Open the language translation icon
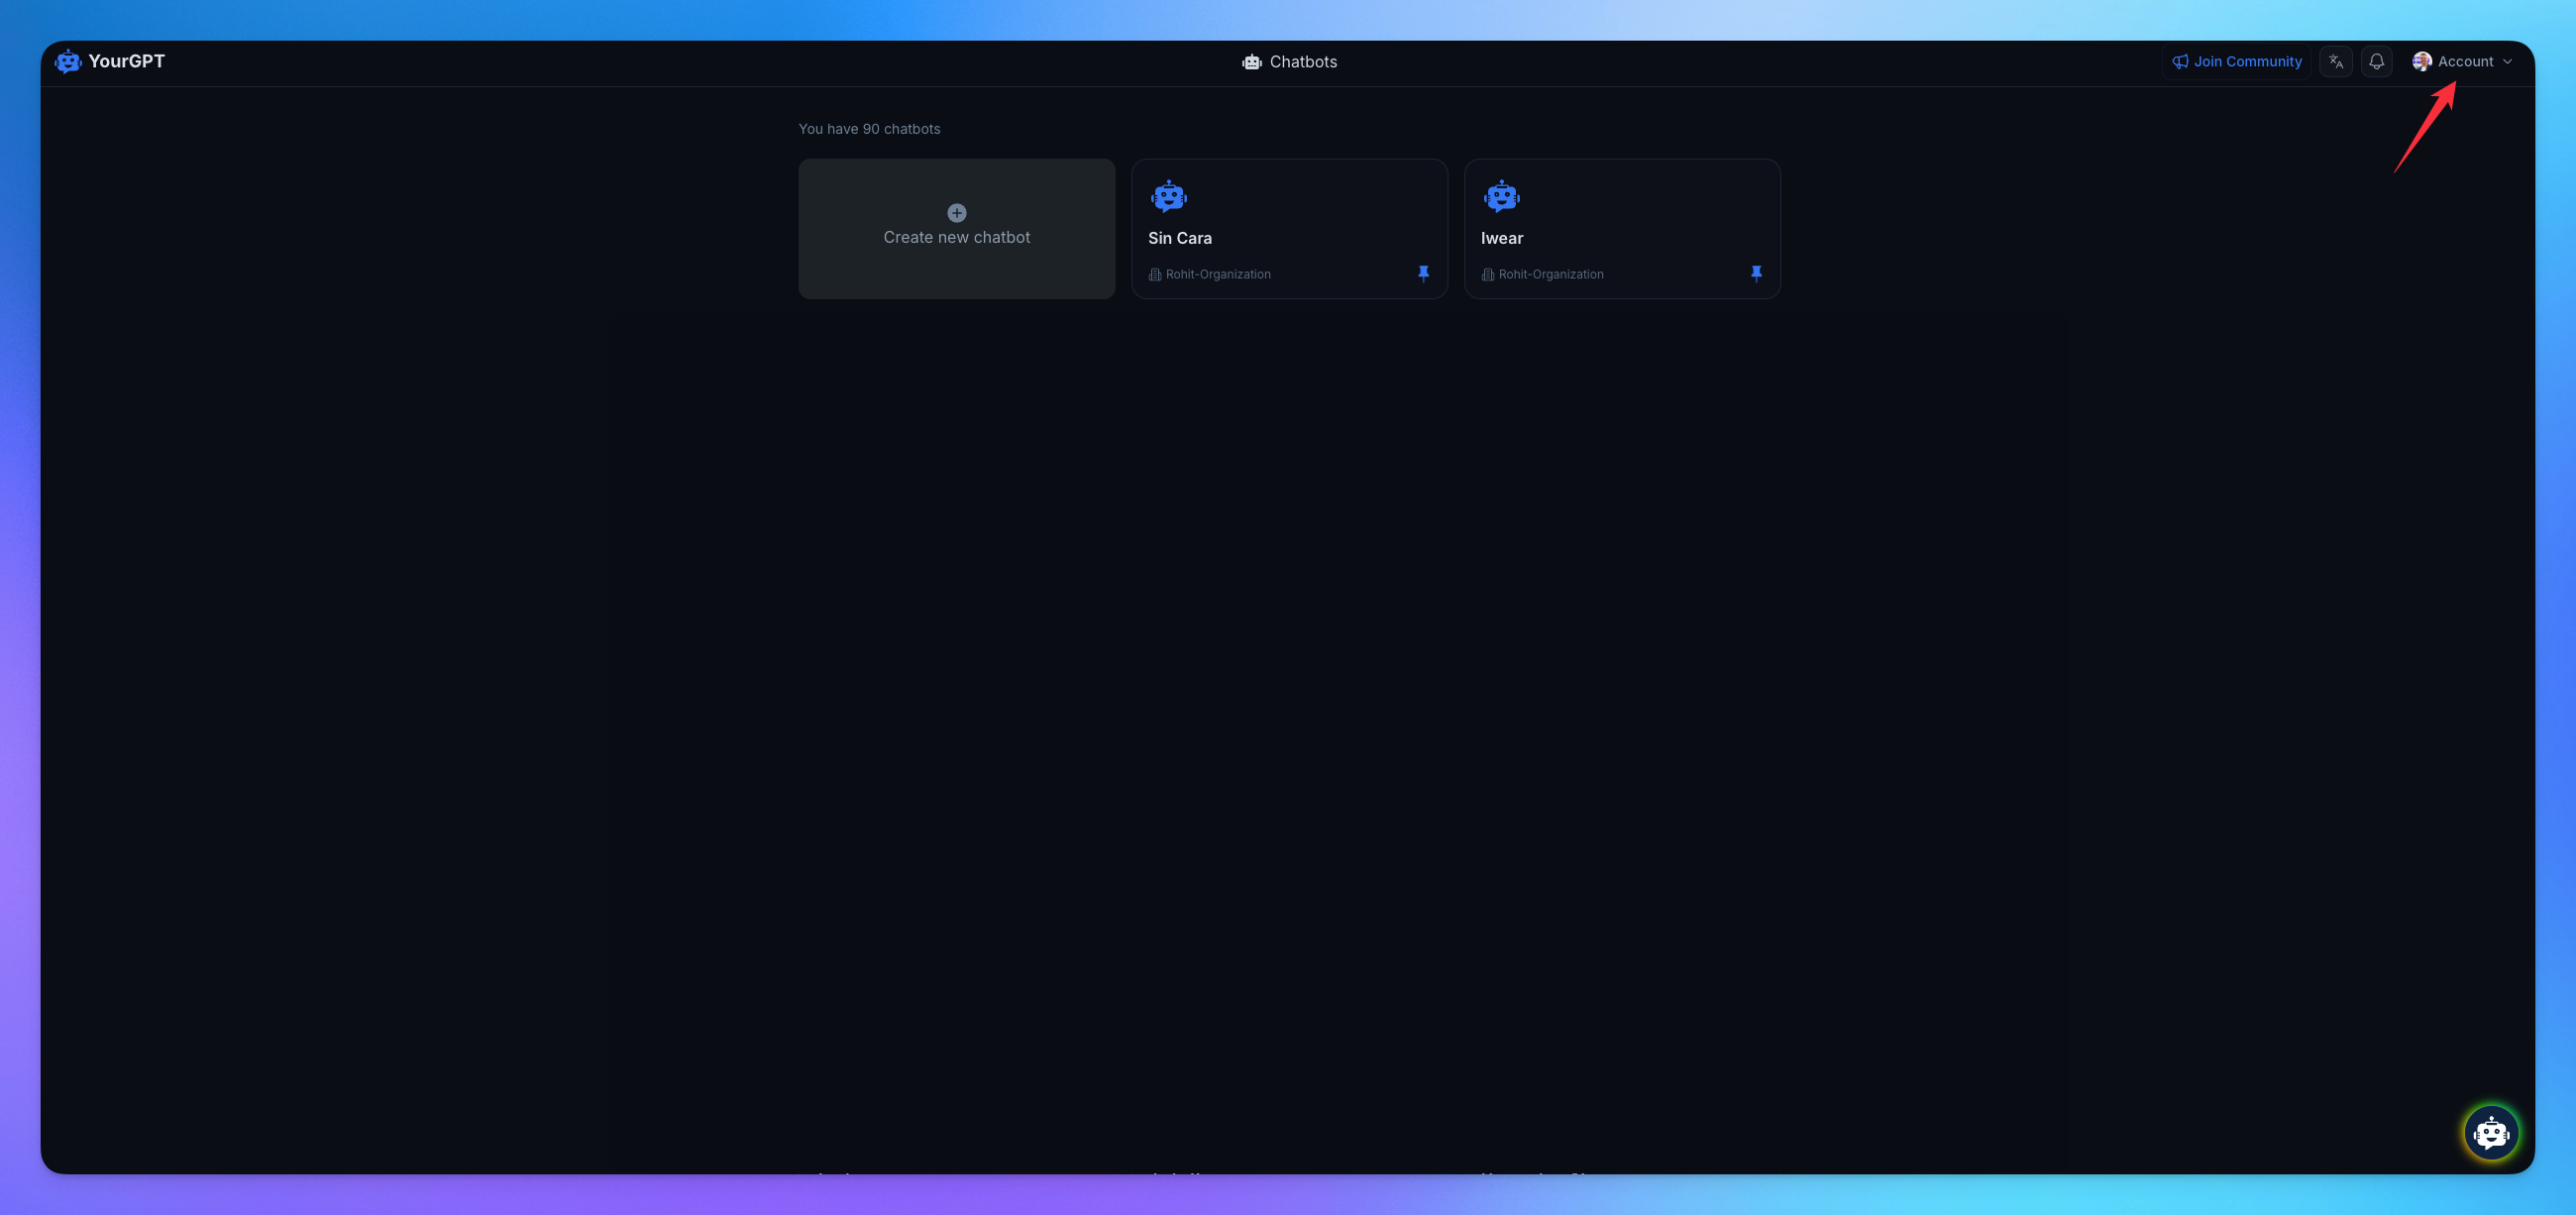 tap(2335, 61)
